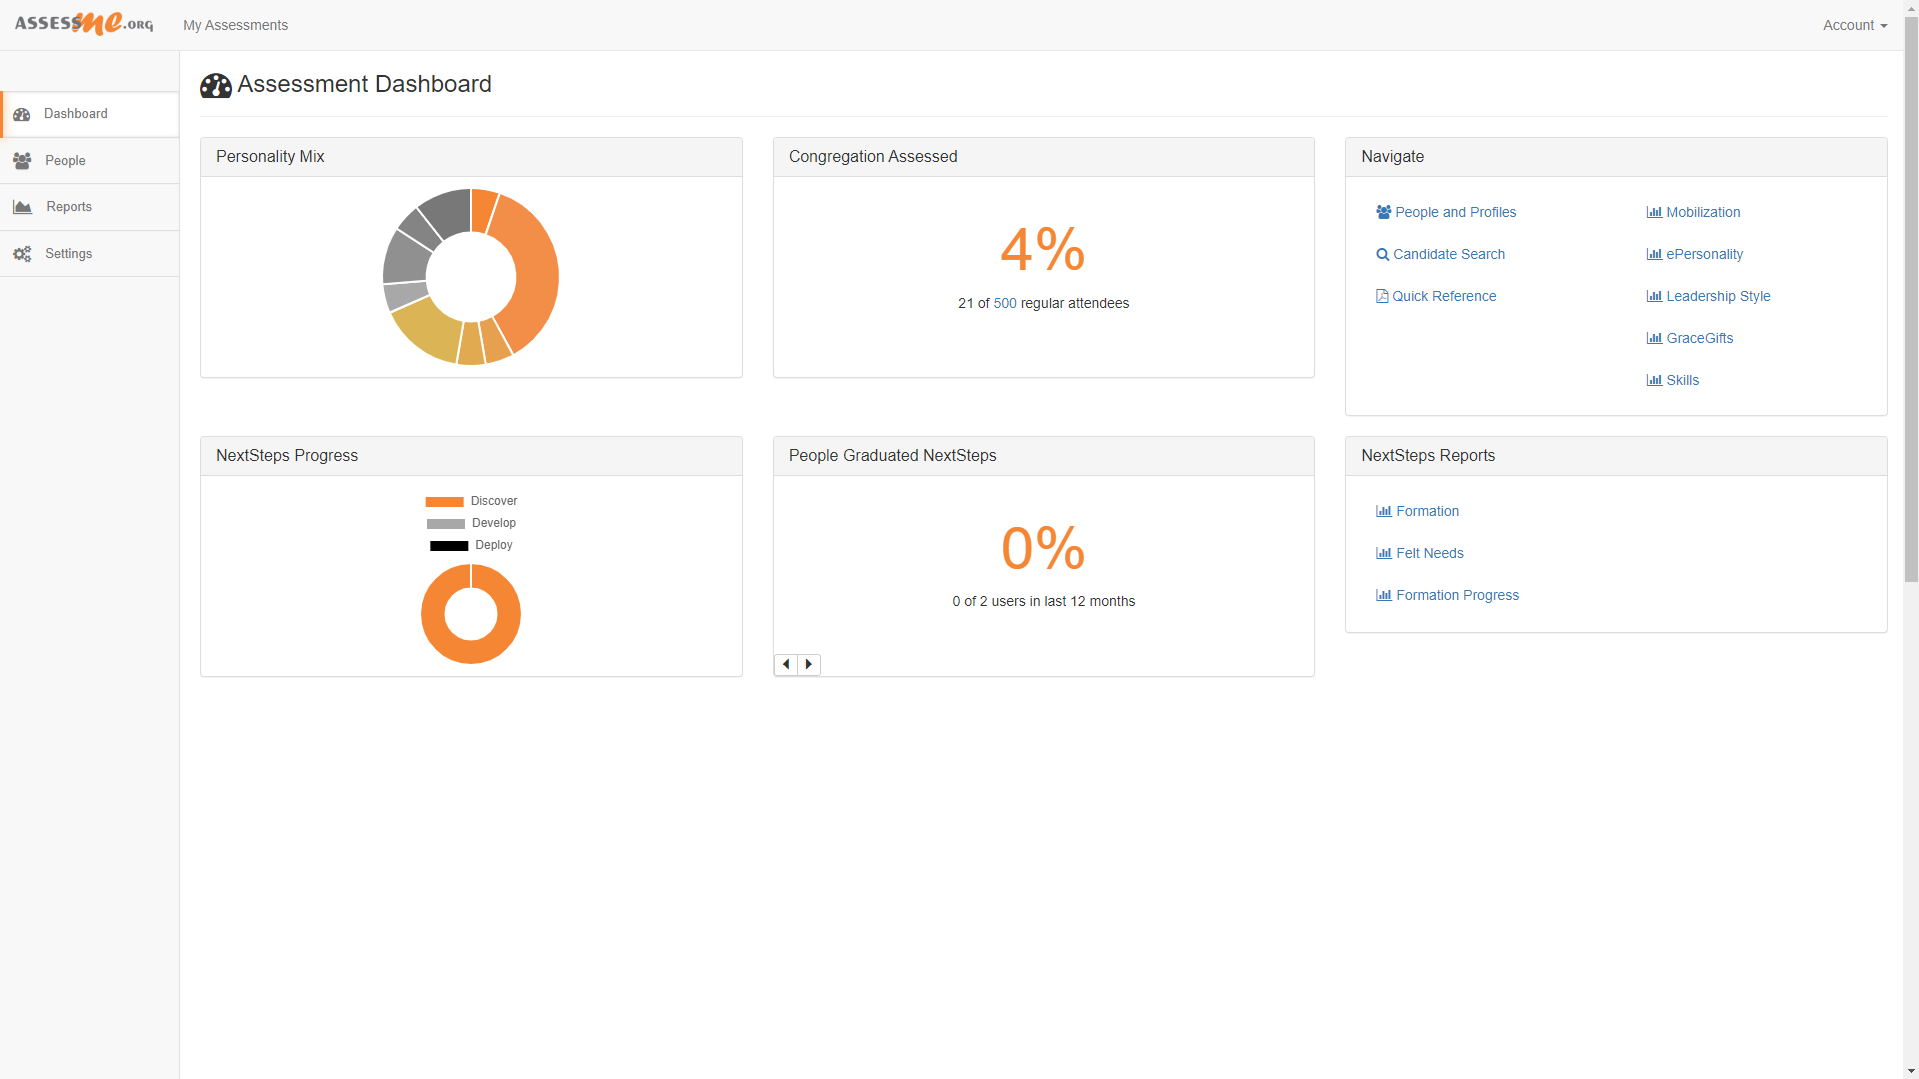Image resolution: width=1919 pixels, height=1079 pixels.
Task: Open My Assessments menu item
Action: coord(235,25)
